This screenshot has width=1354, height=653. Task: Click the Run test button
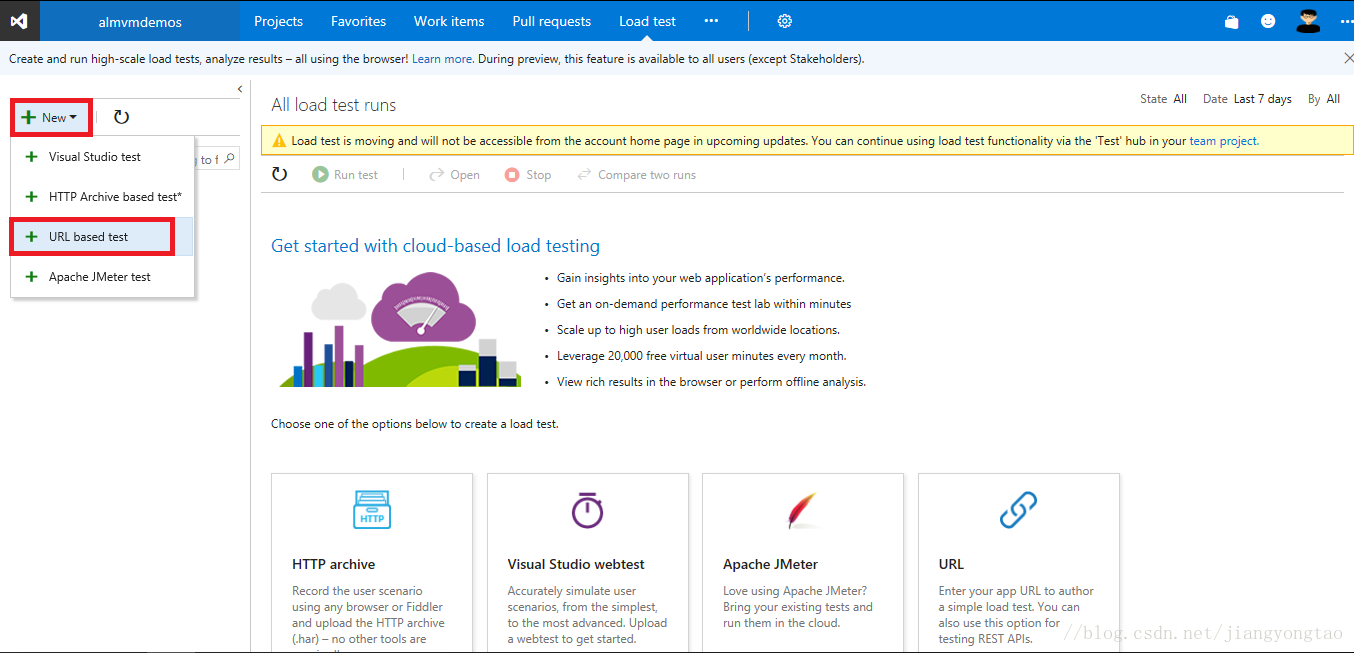[x=345, y=174]
